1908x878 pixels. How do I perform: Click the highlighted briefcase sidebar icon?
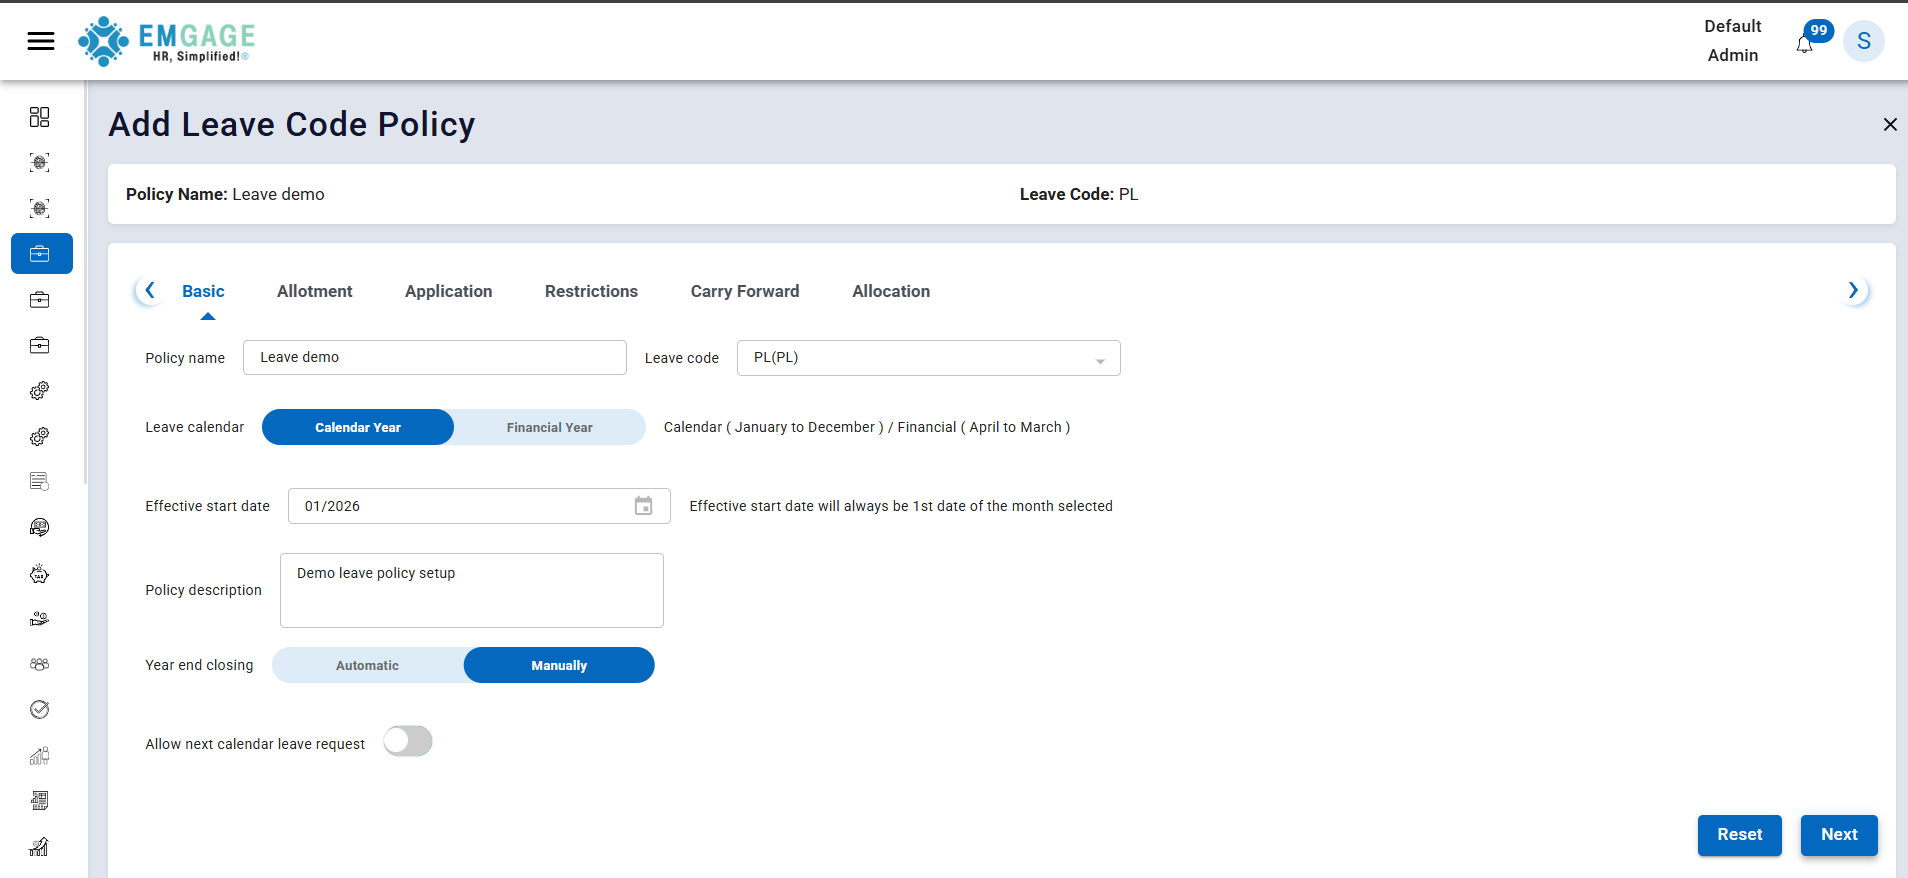[x=41, y=254]
